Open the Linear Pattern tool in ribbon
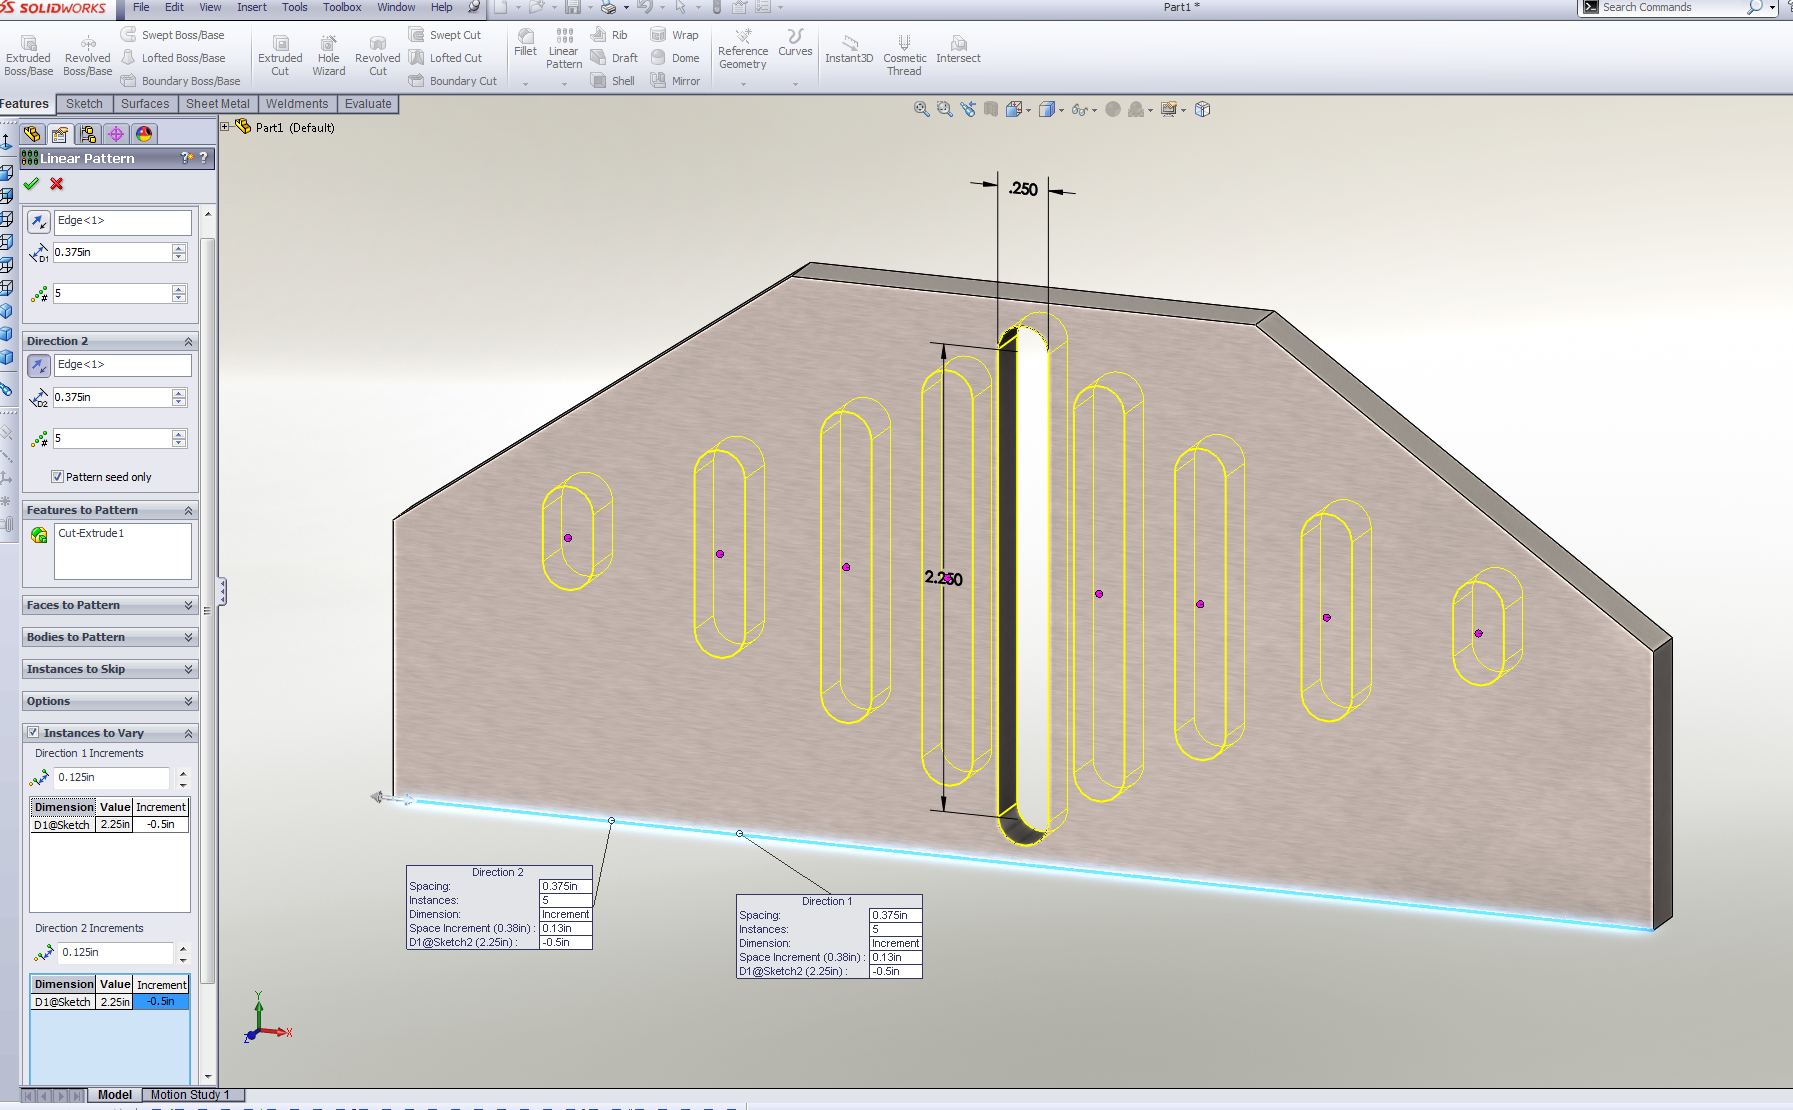The width and height of the screenshot is (1793, 1110). pyautogui.click(x=564, y=37)
